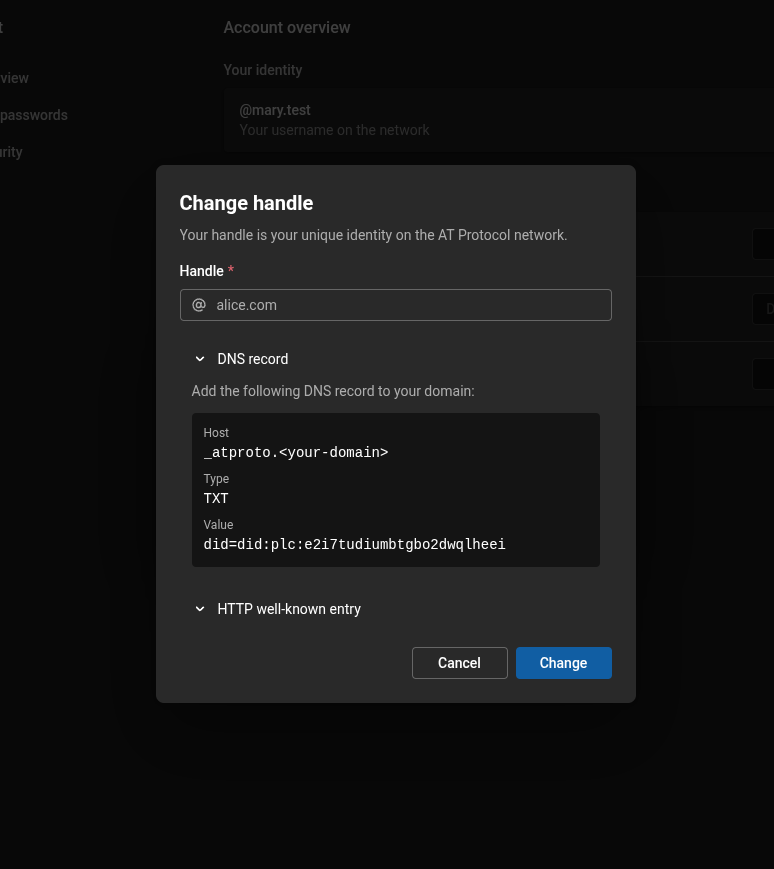Screen dimensions: 774x869
Task: Switch to Security in the sidebar
Action: point(11,152)
